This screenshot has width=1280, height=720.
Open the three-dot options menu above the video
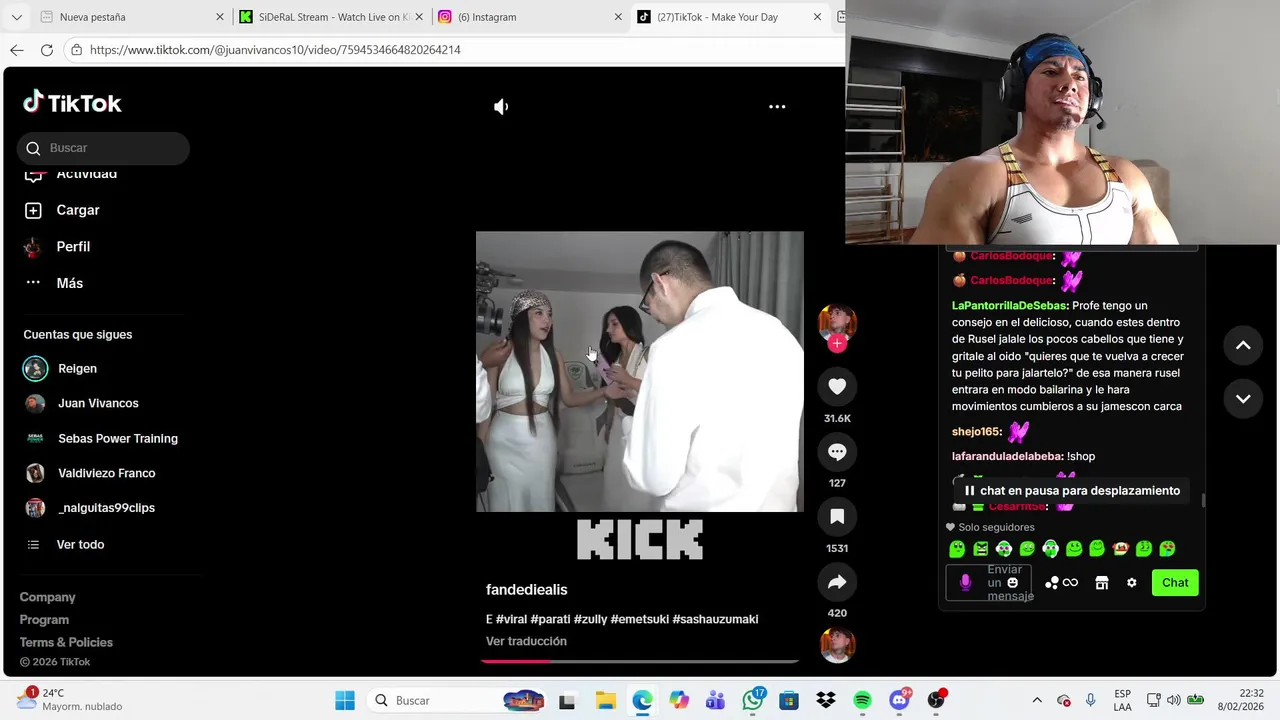[x=777, y=107]
